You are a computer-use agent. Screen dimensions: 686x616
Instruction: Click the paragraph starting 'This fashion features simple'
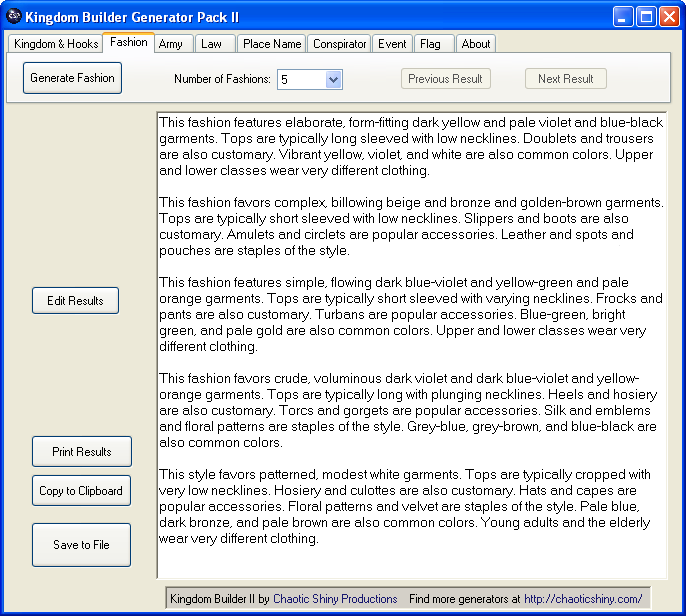(411, 314)
